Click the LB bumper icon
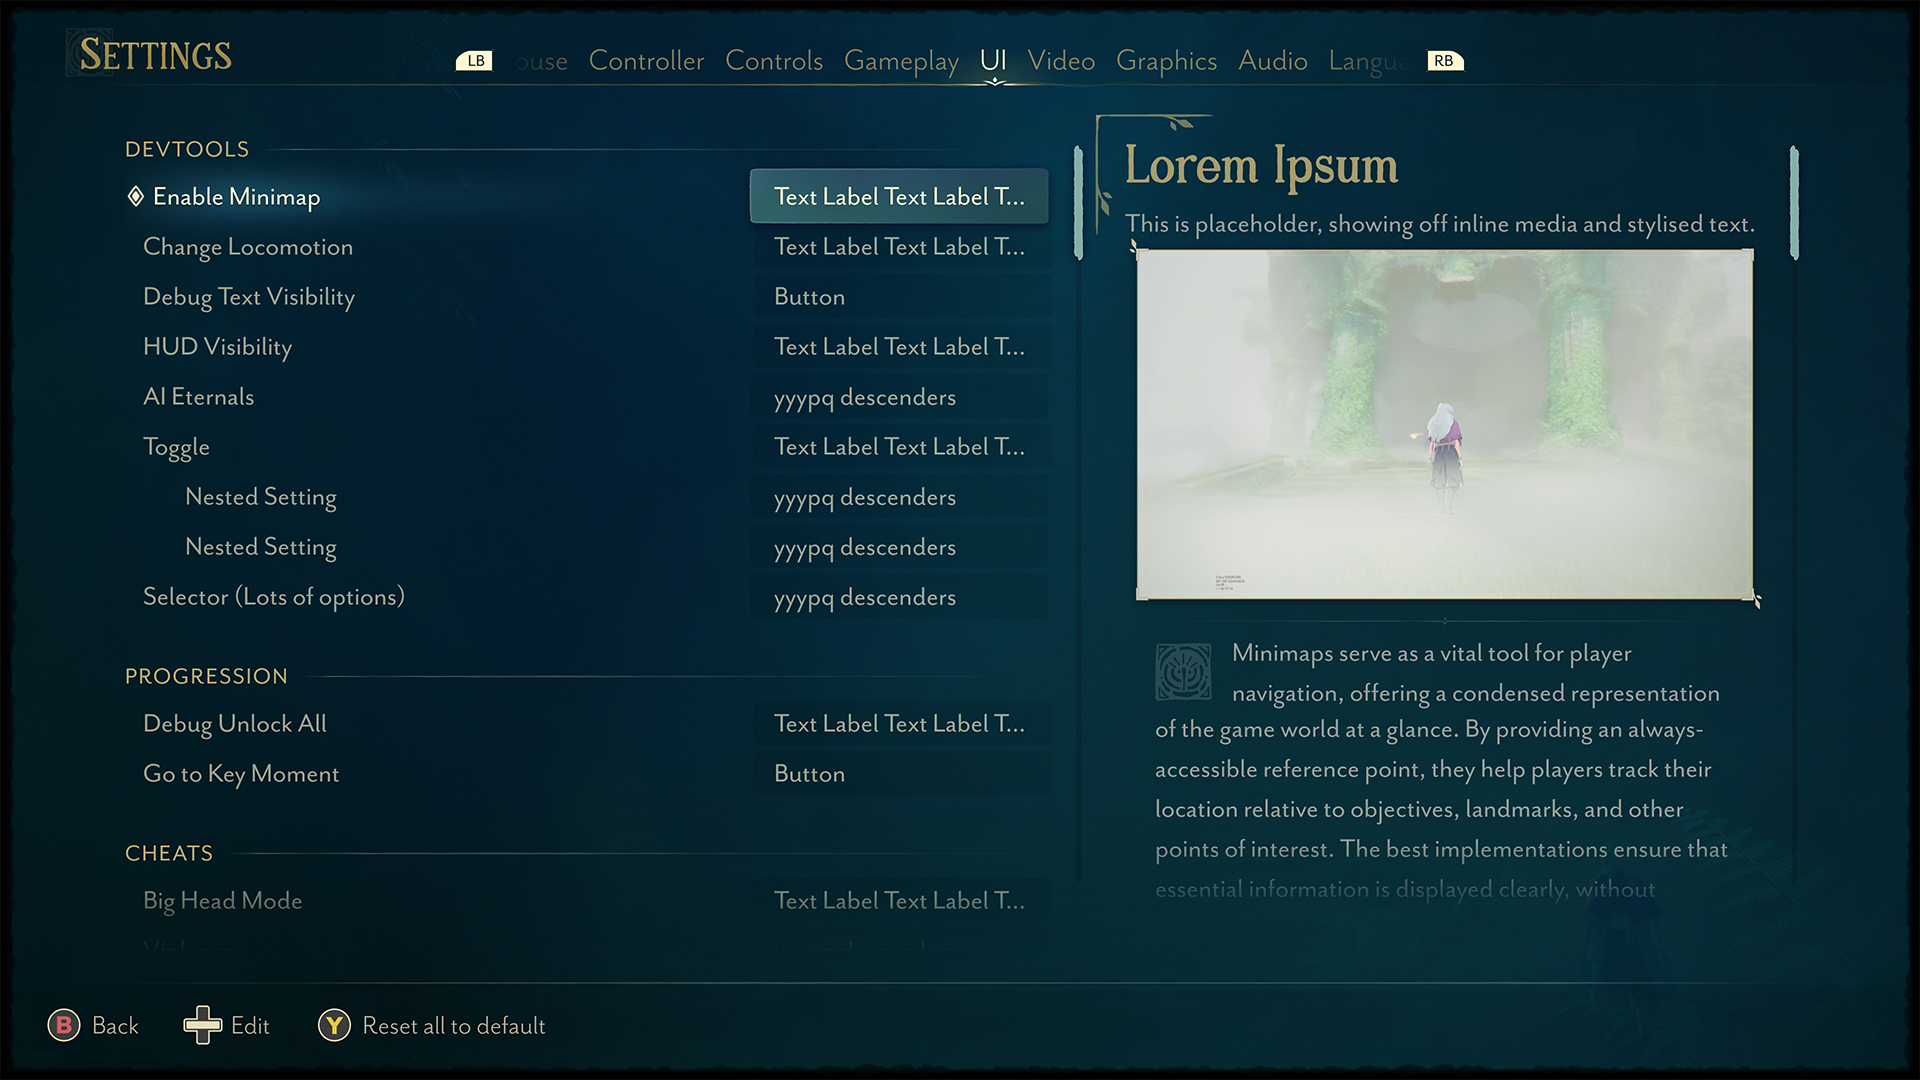 tap(474, 61)
